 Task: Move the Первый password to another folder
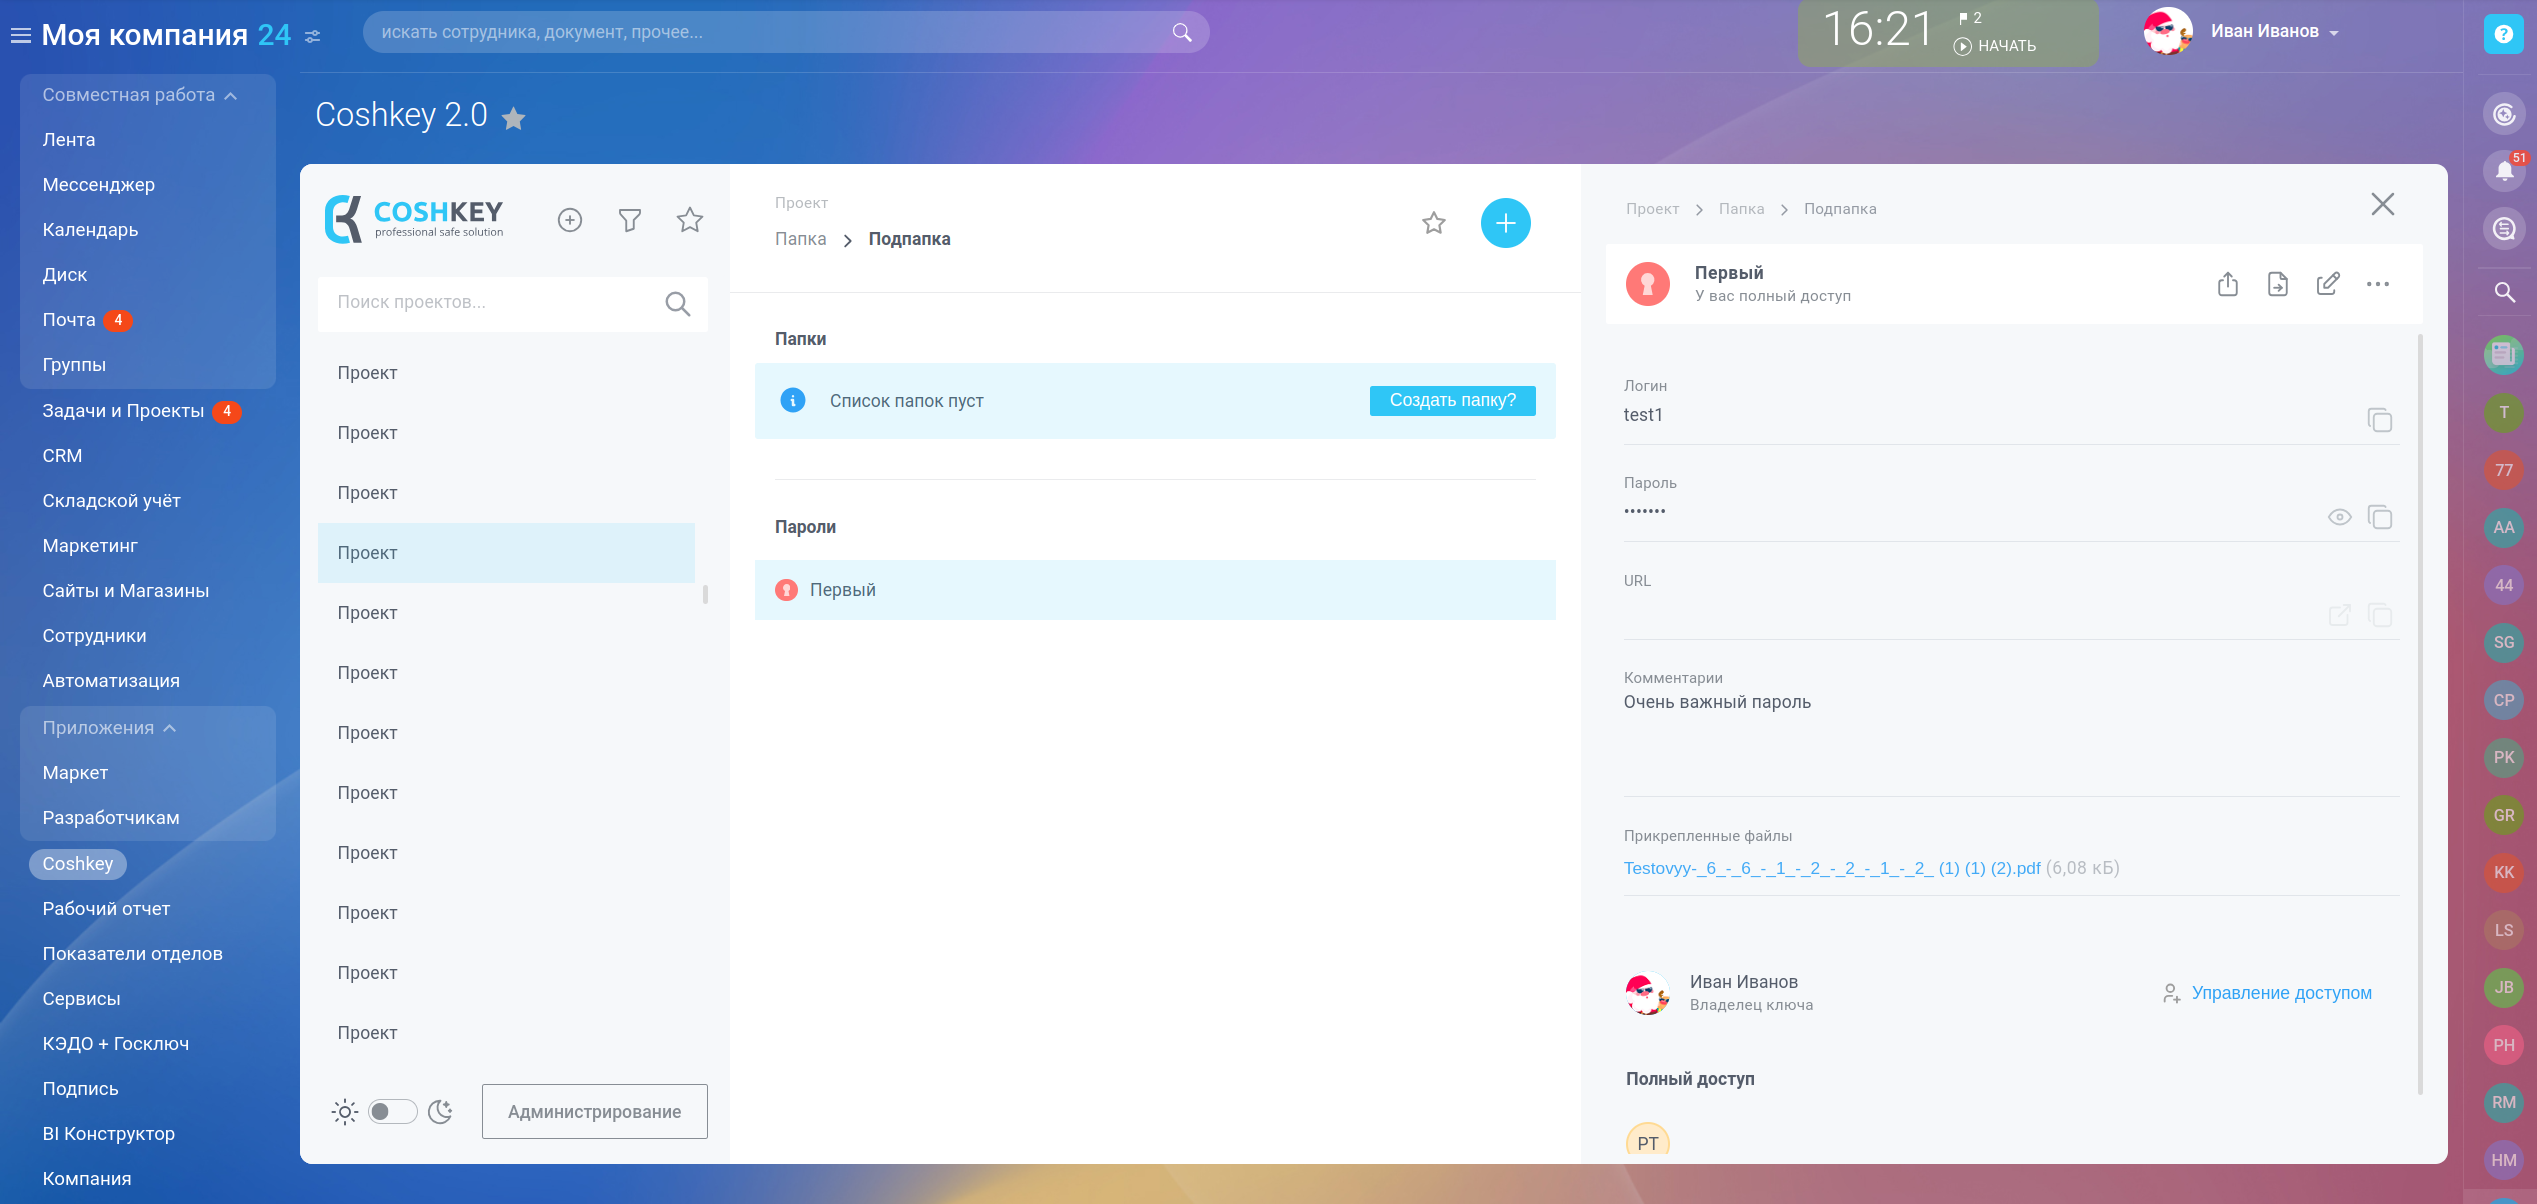click(2278, 284)
